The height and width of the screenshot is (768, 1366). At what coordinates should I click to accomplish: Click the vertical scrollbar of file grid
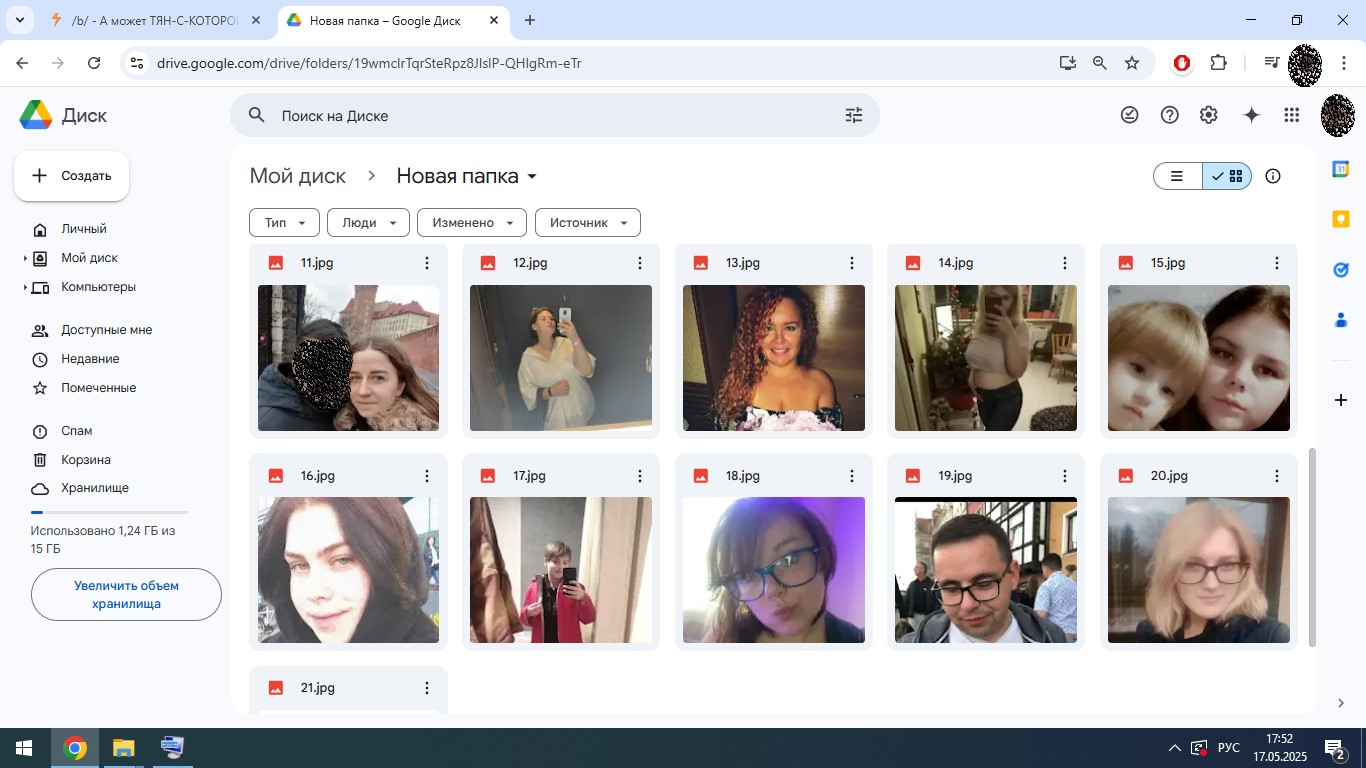coord(1312,547)
